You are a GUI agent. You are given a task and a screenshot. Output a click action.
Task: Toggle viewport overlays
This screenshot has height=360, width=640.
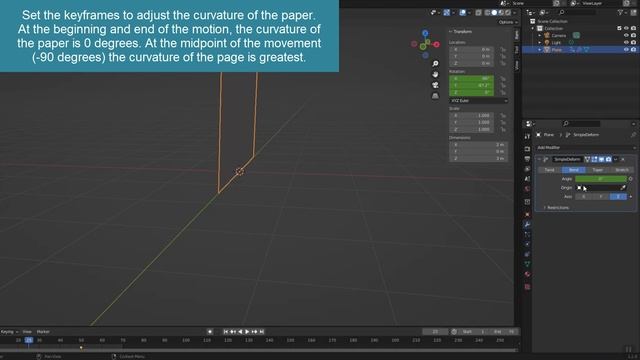(x=462, y=13)
